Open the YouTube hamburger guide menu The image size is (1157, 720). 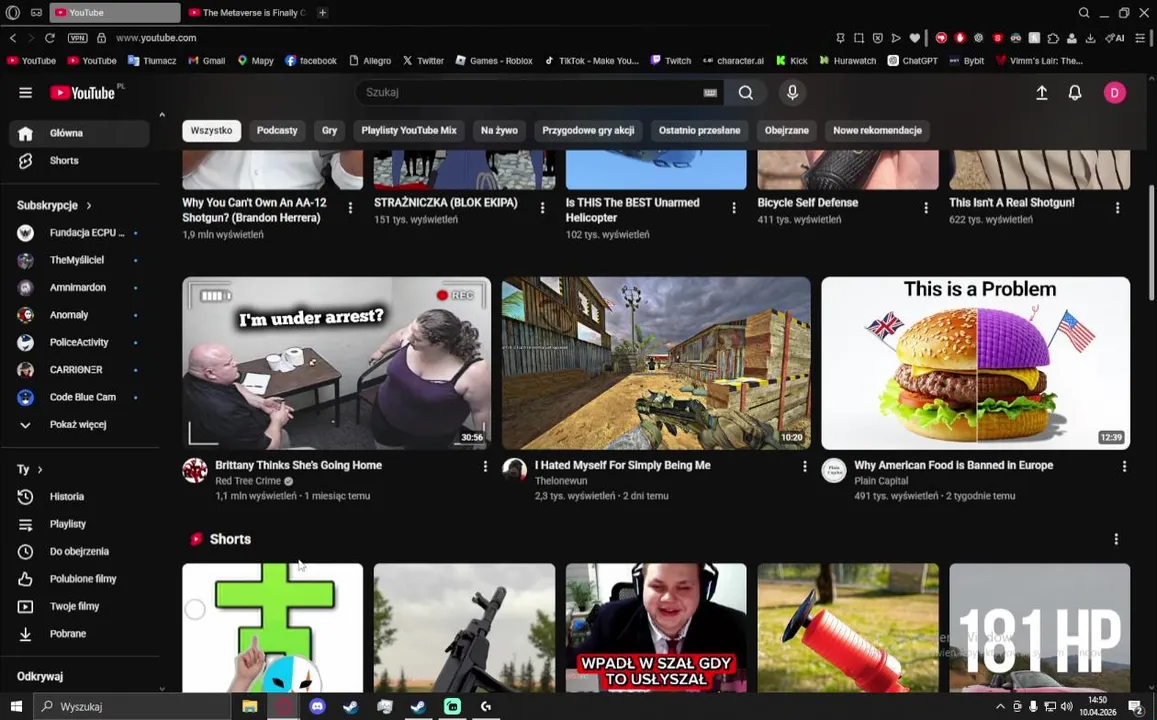(x=25, y=92)
